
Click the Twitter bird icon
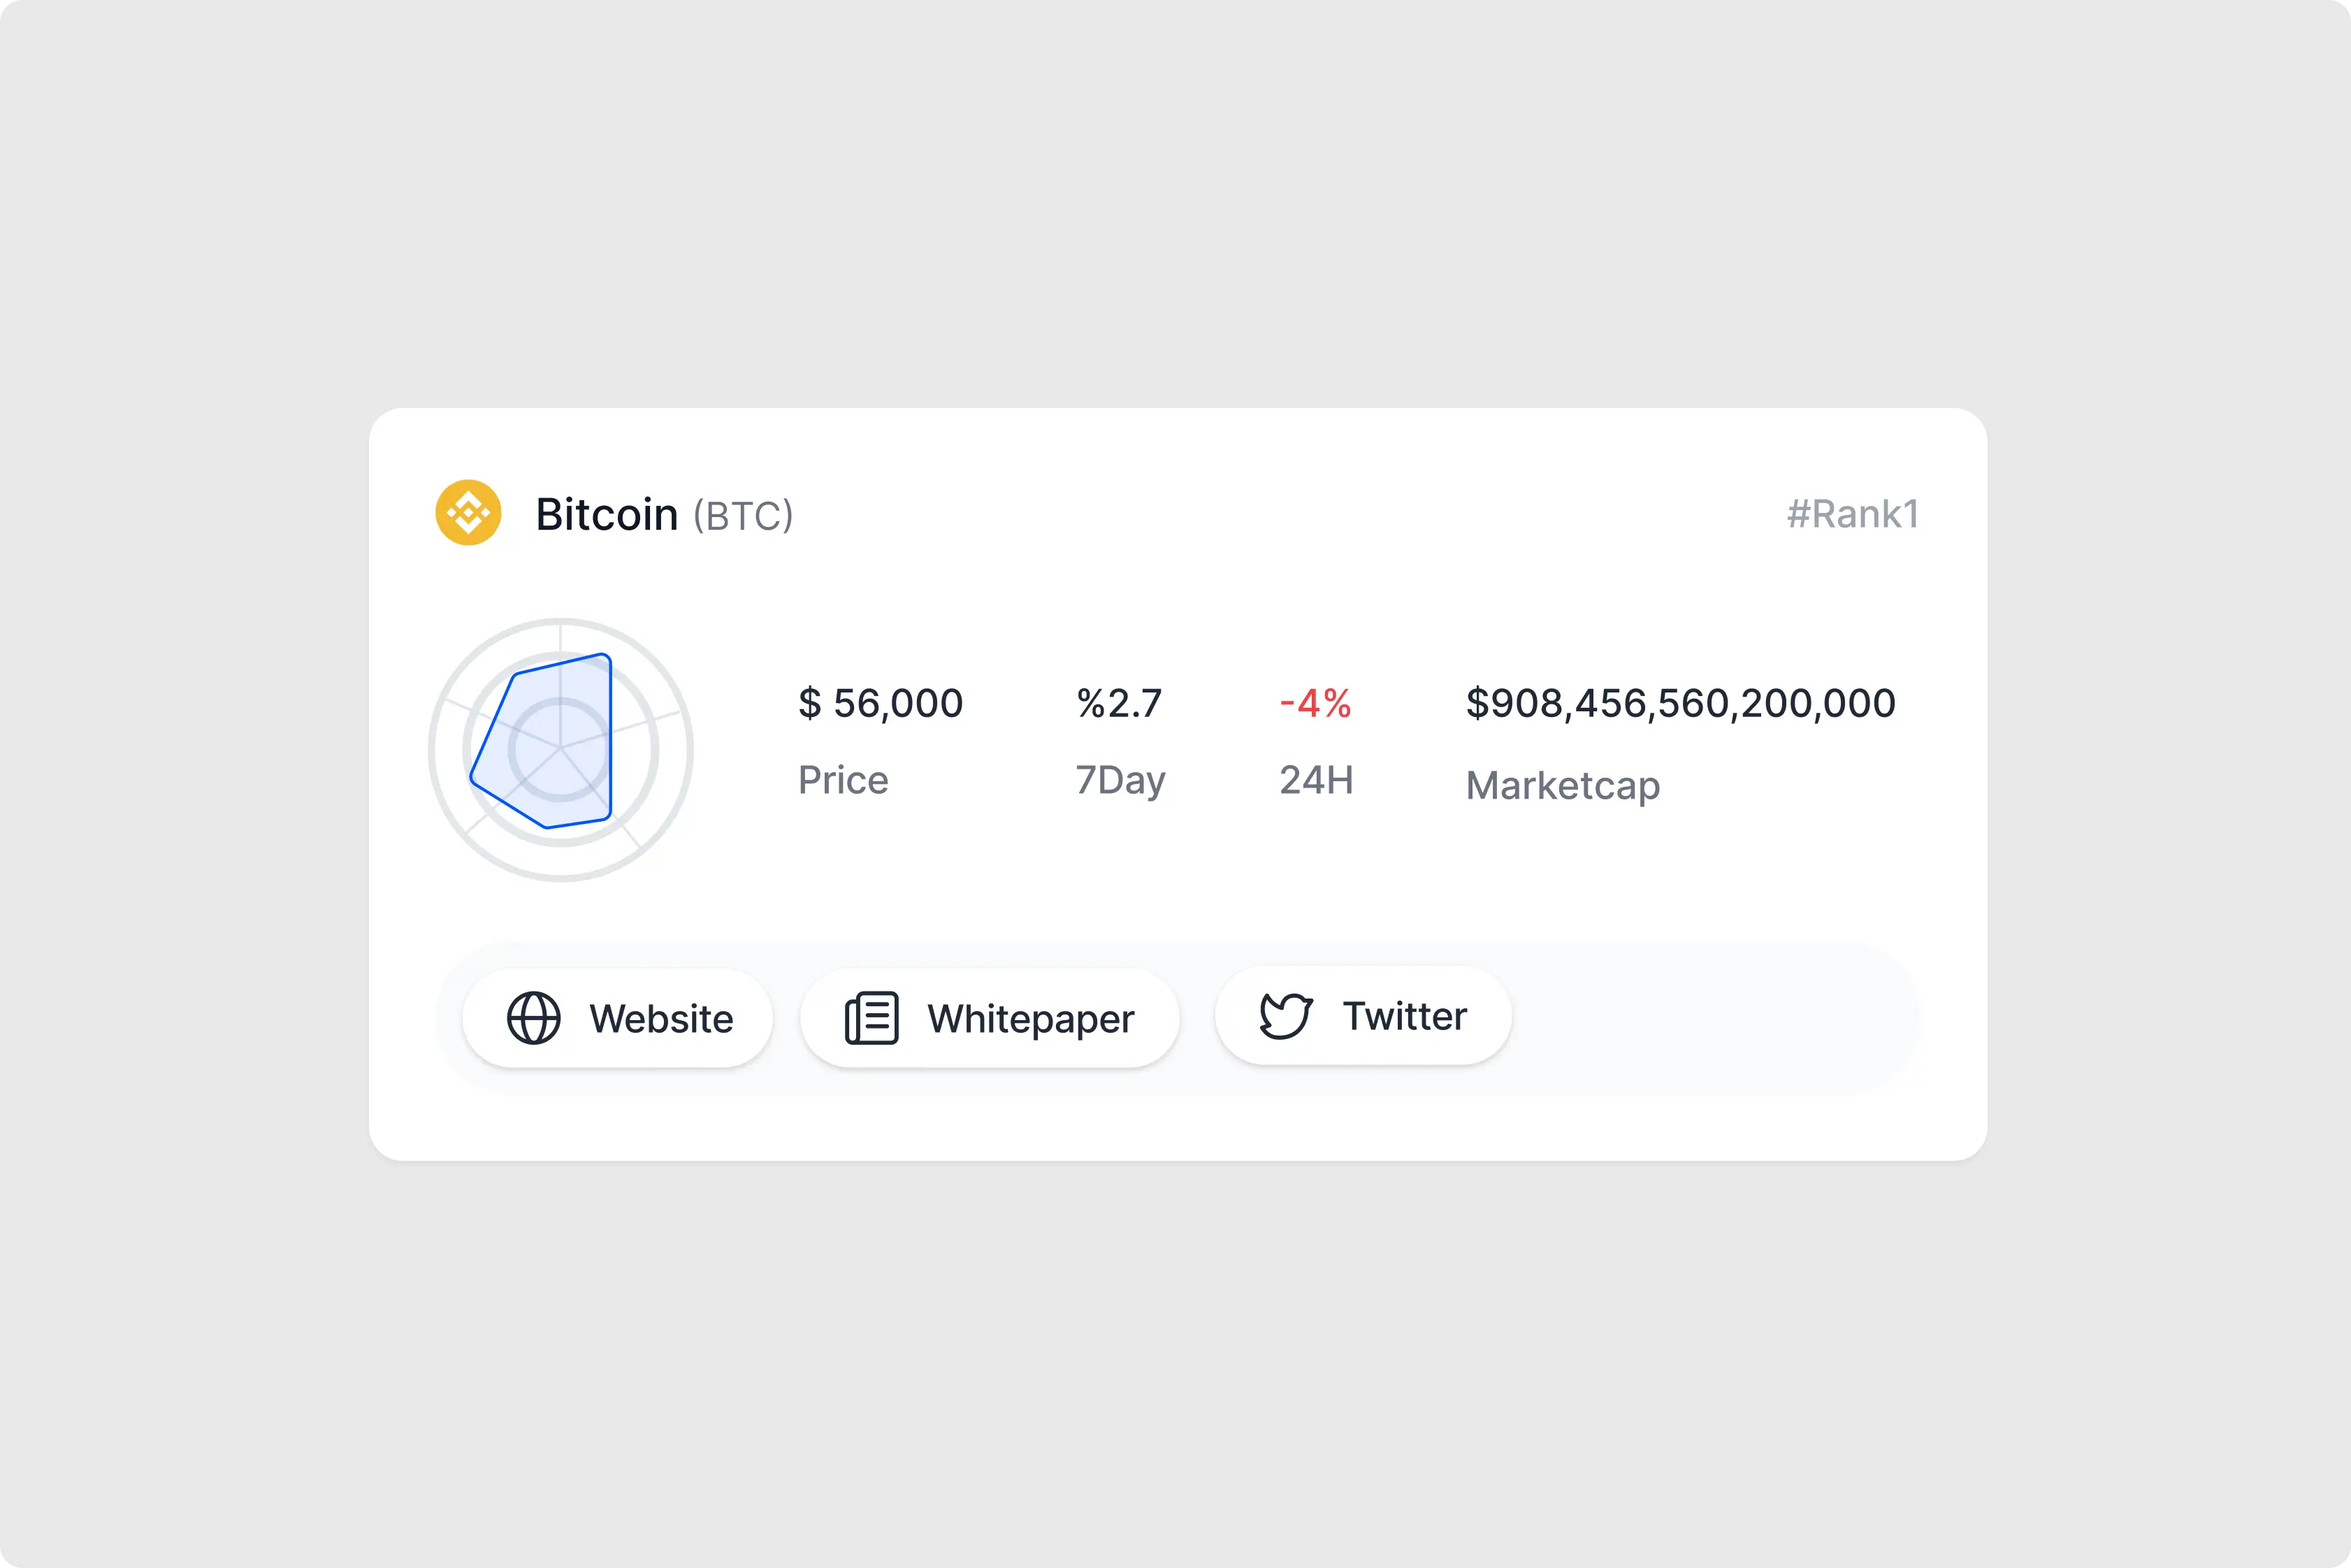point(1285,1016)
